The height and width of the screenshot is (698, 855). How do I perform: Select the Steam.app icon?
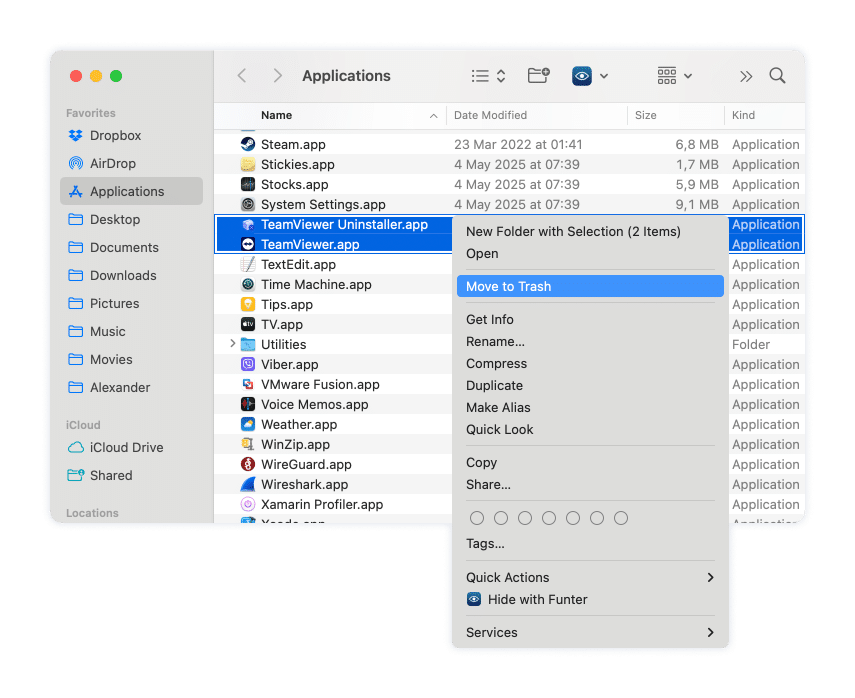coord(248,144)
